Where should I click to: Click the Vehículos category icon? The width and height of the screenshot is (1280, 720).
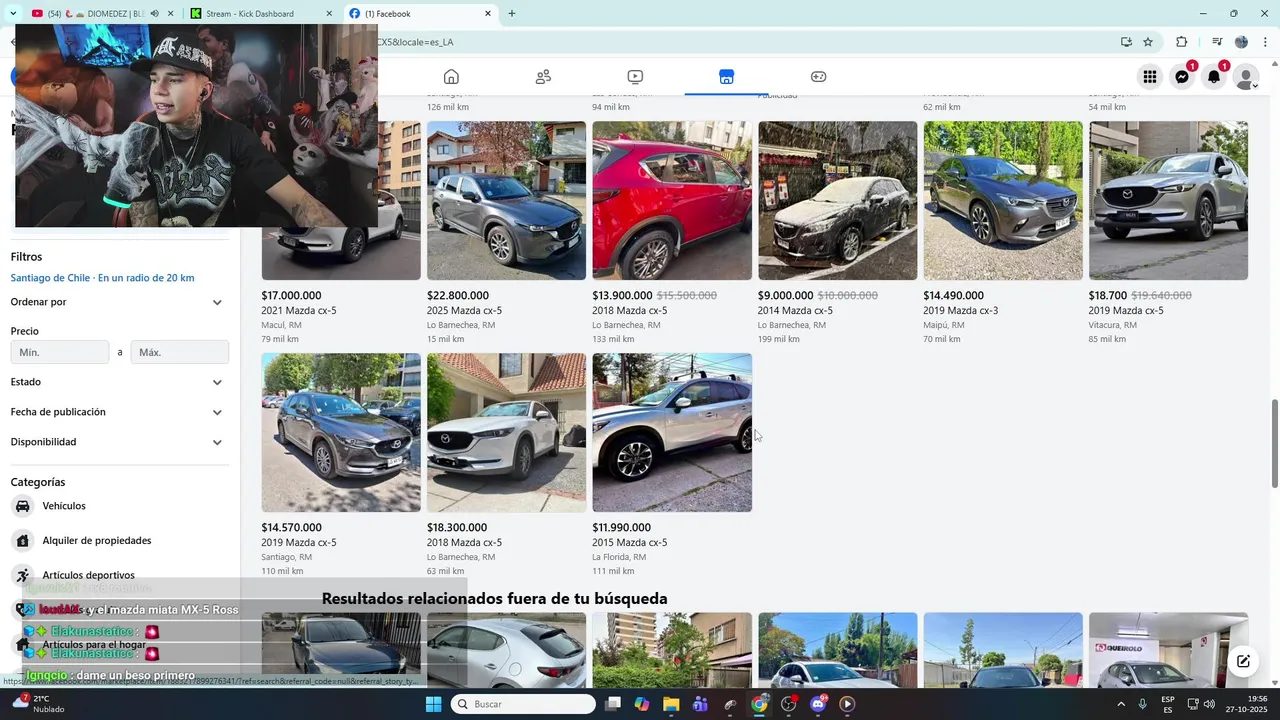23,506
